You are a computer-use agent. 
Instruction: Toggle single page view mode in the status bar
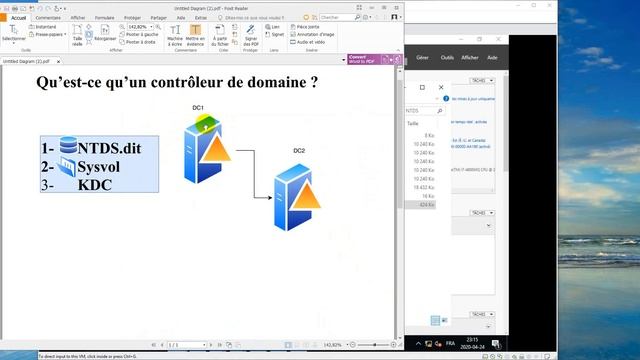288,345
